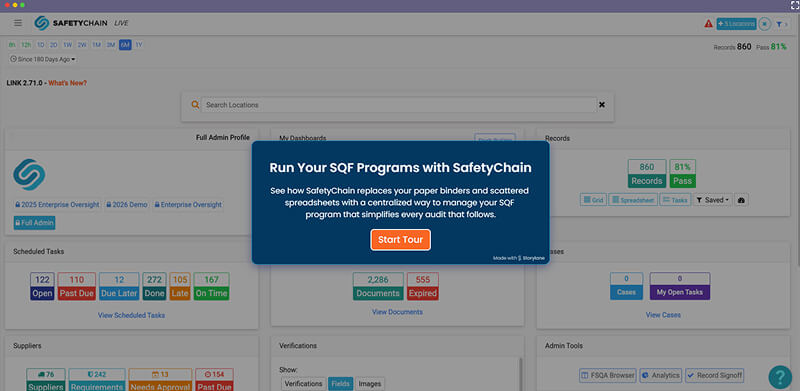
Task: Show Images in Verifications panel
Action: click(370, 383)
